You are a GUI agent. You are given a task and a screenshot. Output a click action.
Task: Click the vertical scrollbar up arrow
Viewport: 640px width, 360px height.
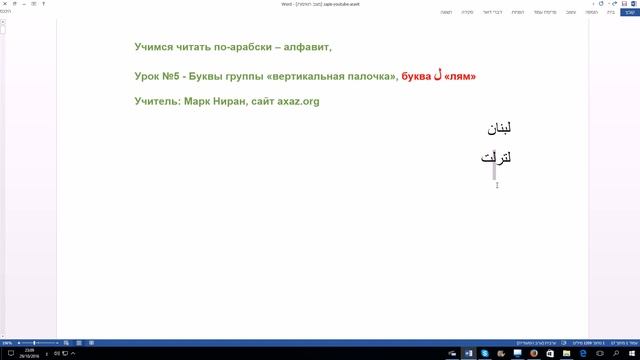click(x=2, y=22)
